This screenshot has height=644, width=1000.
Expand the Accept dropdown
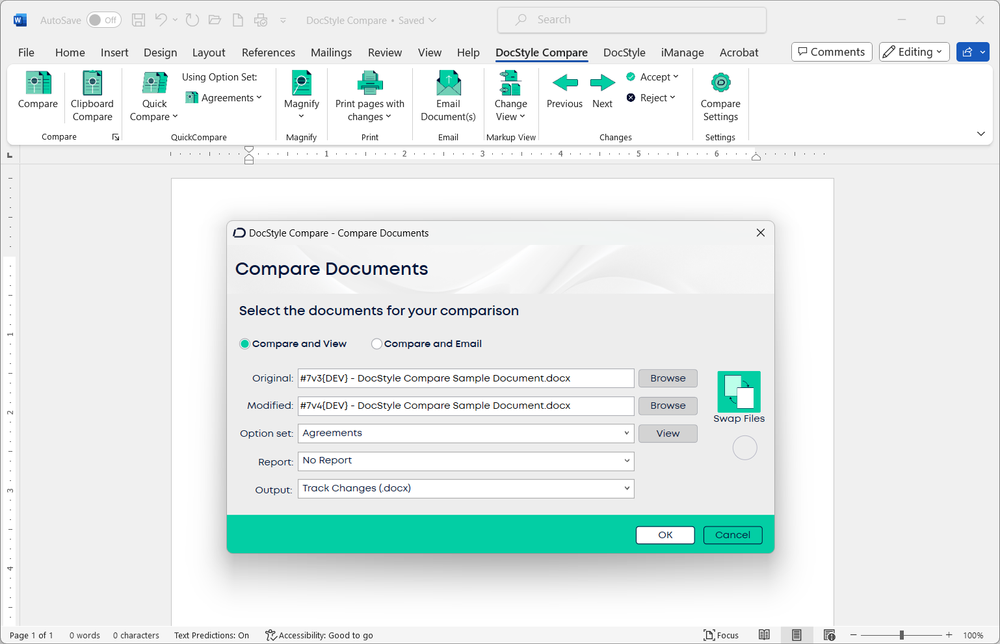point(675,77)
